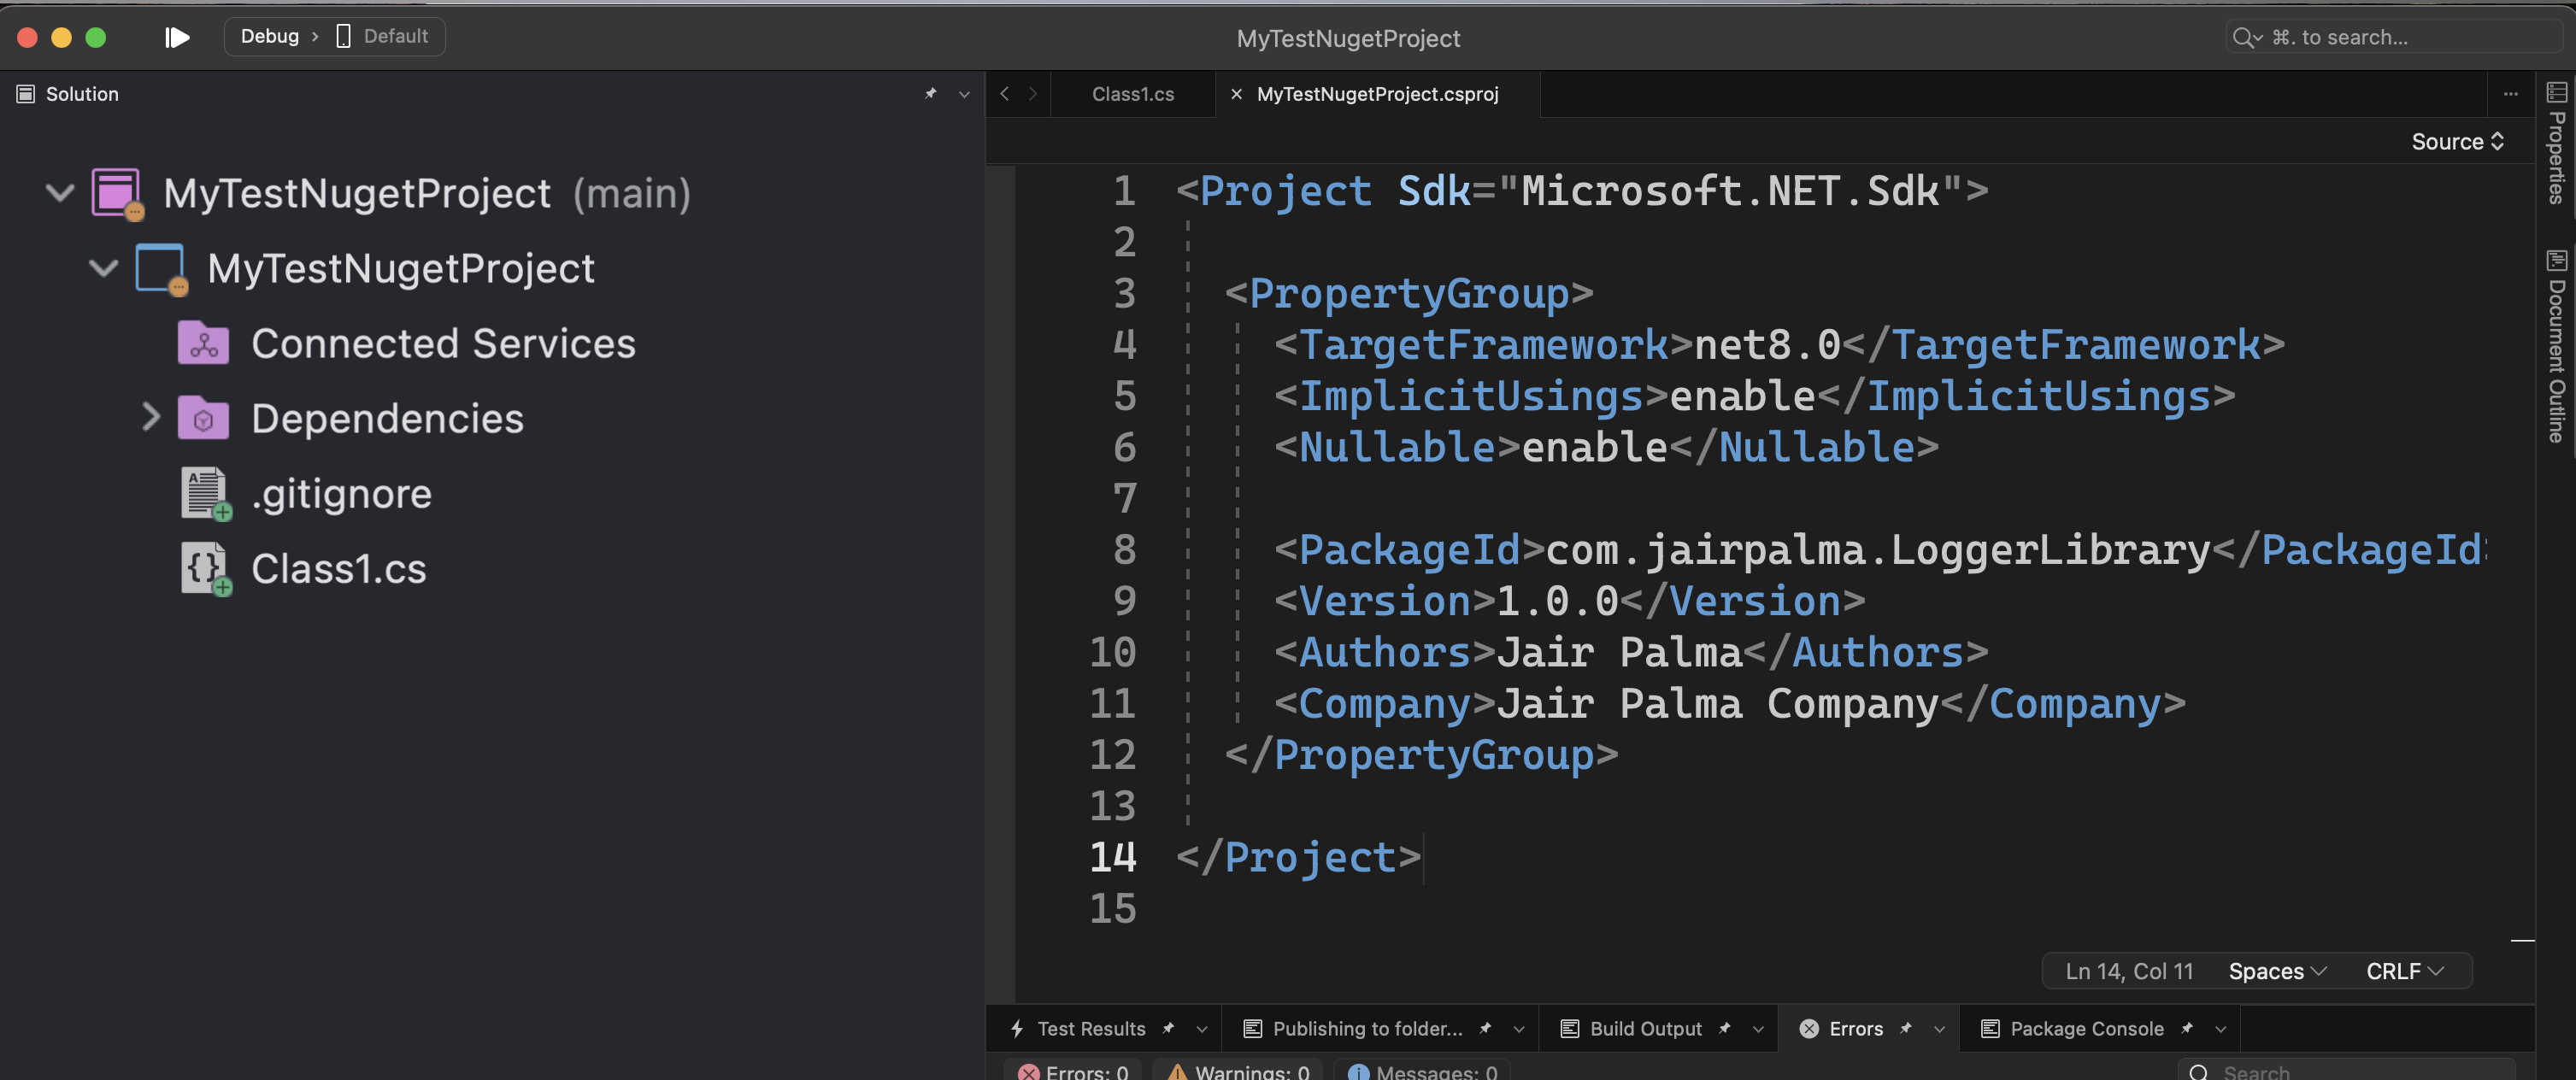
Task: Click the Run/Start debugging play icon
Action: click(x=177, y=37)
